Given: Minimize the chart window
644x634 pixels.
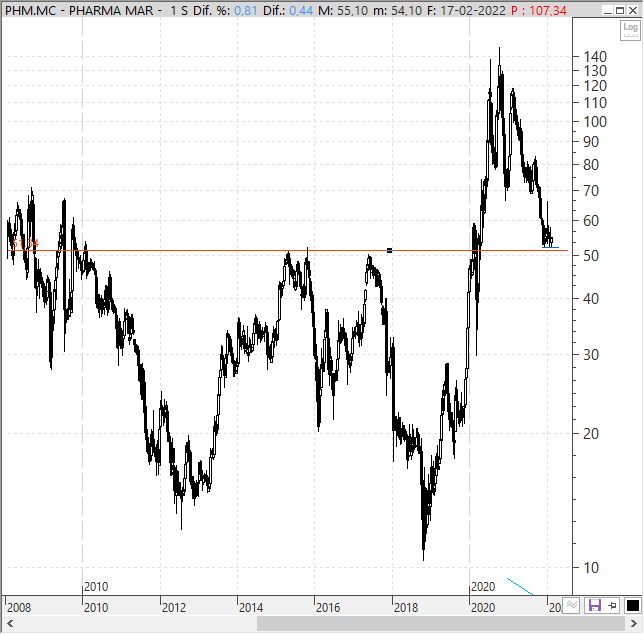Looking at the screenshot, I should [608, 10].
